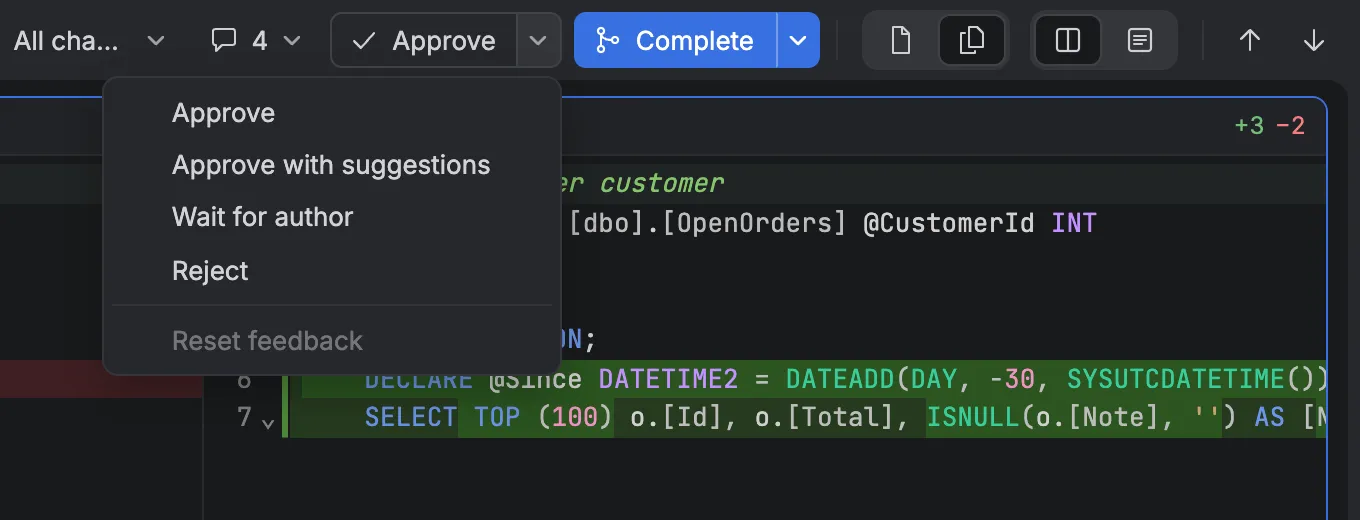This screenshot has height=520, width=1360.
Task: Click the comments bubble icon
Action: tap(225, 41)
